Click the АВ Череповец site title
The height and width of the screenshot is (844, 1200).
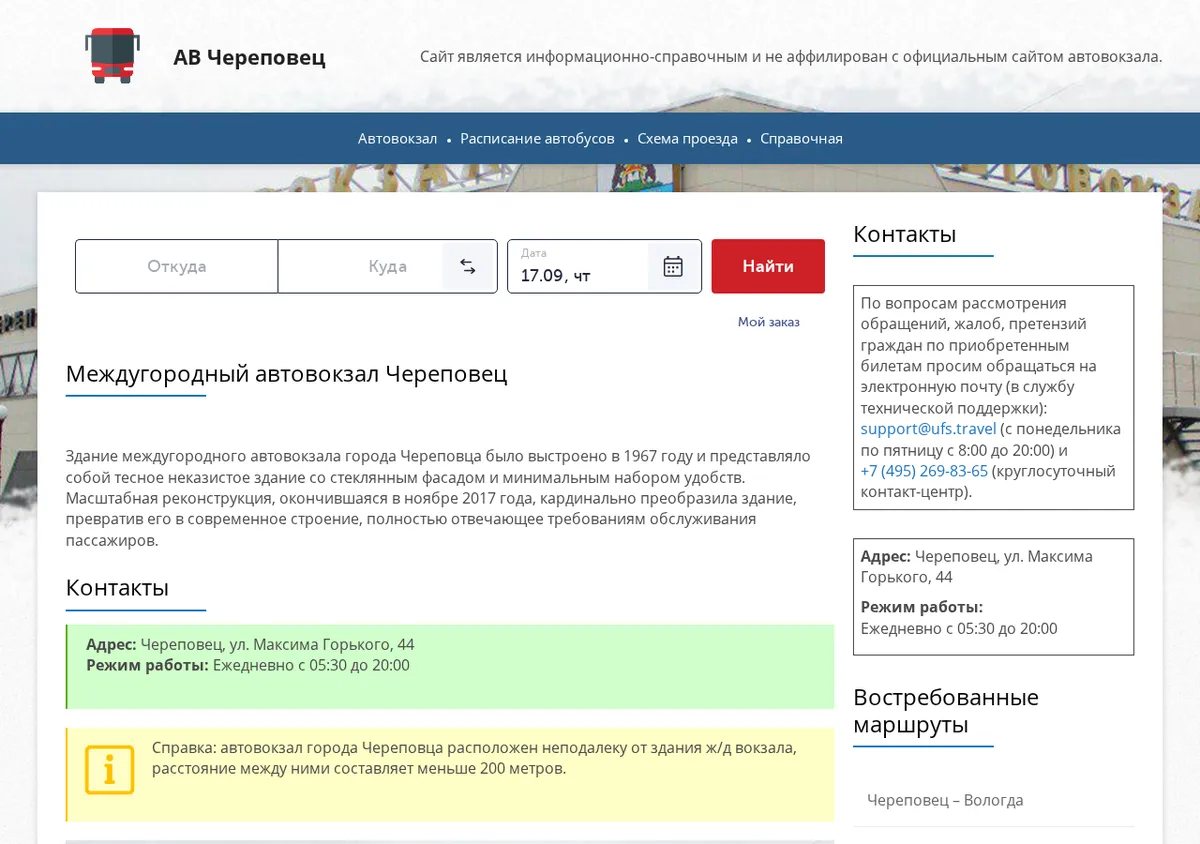[249, 57]
